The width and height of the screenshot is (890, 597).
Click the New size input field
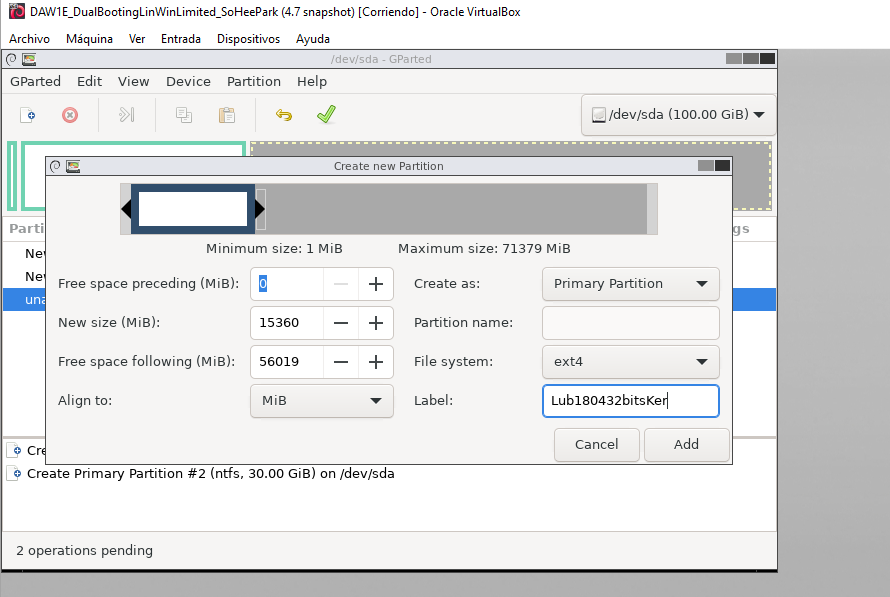287,323
